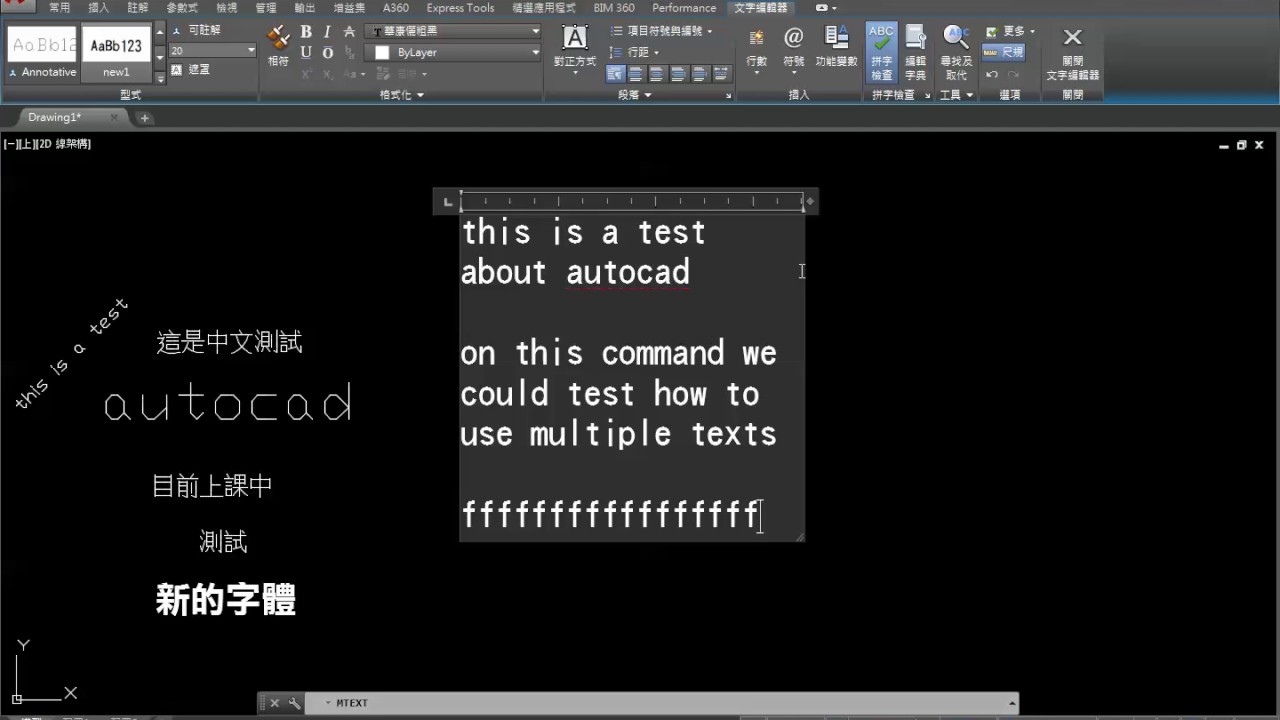1280x720 pixels.
Task: Select the new1 text style thumbnail
Action: click(116, 54)
